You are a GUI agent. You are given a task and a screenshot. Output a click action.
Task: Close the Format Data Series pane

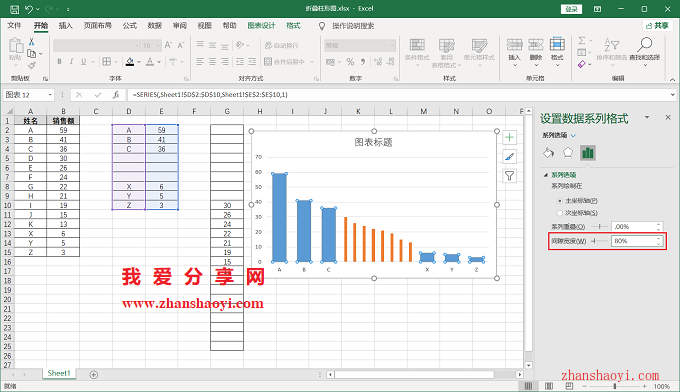point(668,118)
